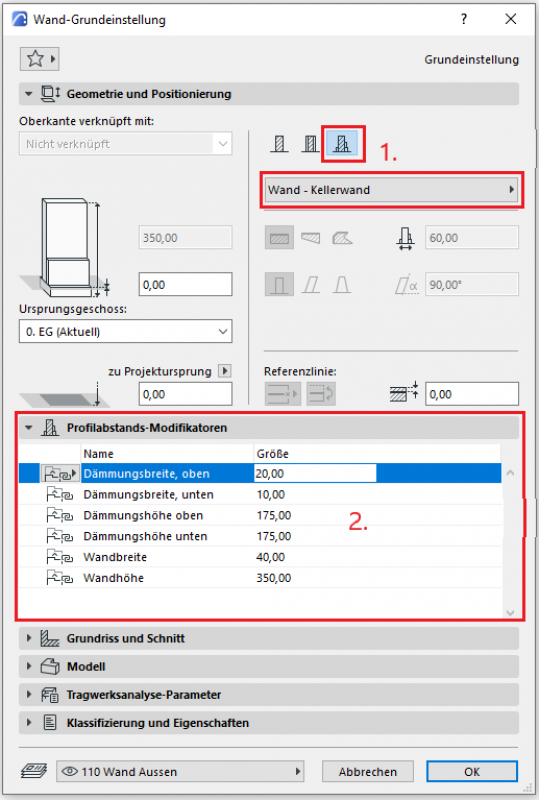Screen dimensions: 539x800
Task: Collapse the Geometrie und Positionierung panel
Action: (29, 94)
